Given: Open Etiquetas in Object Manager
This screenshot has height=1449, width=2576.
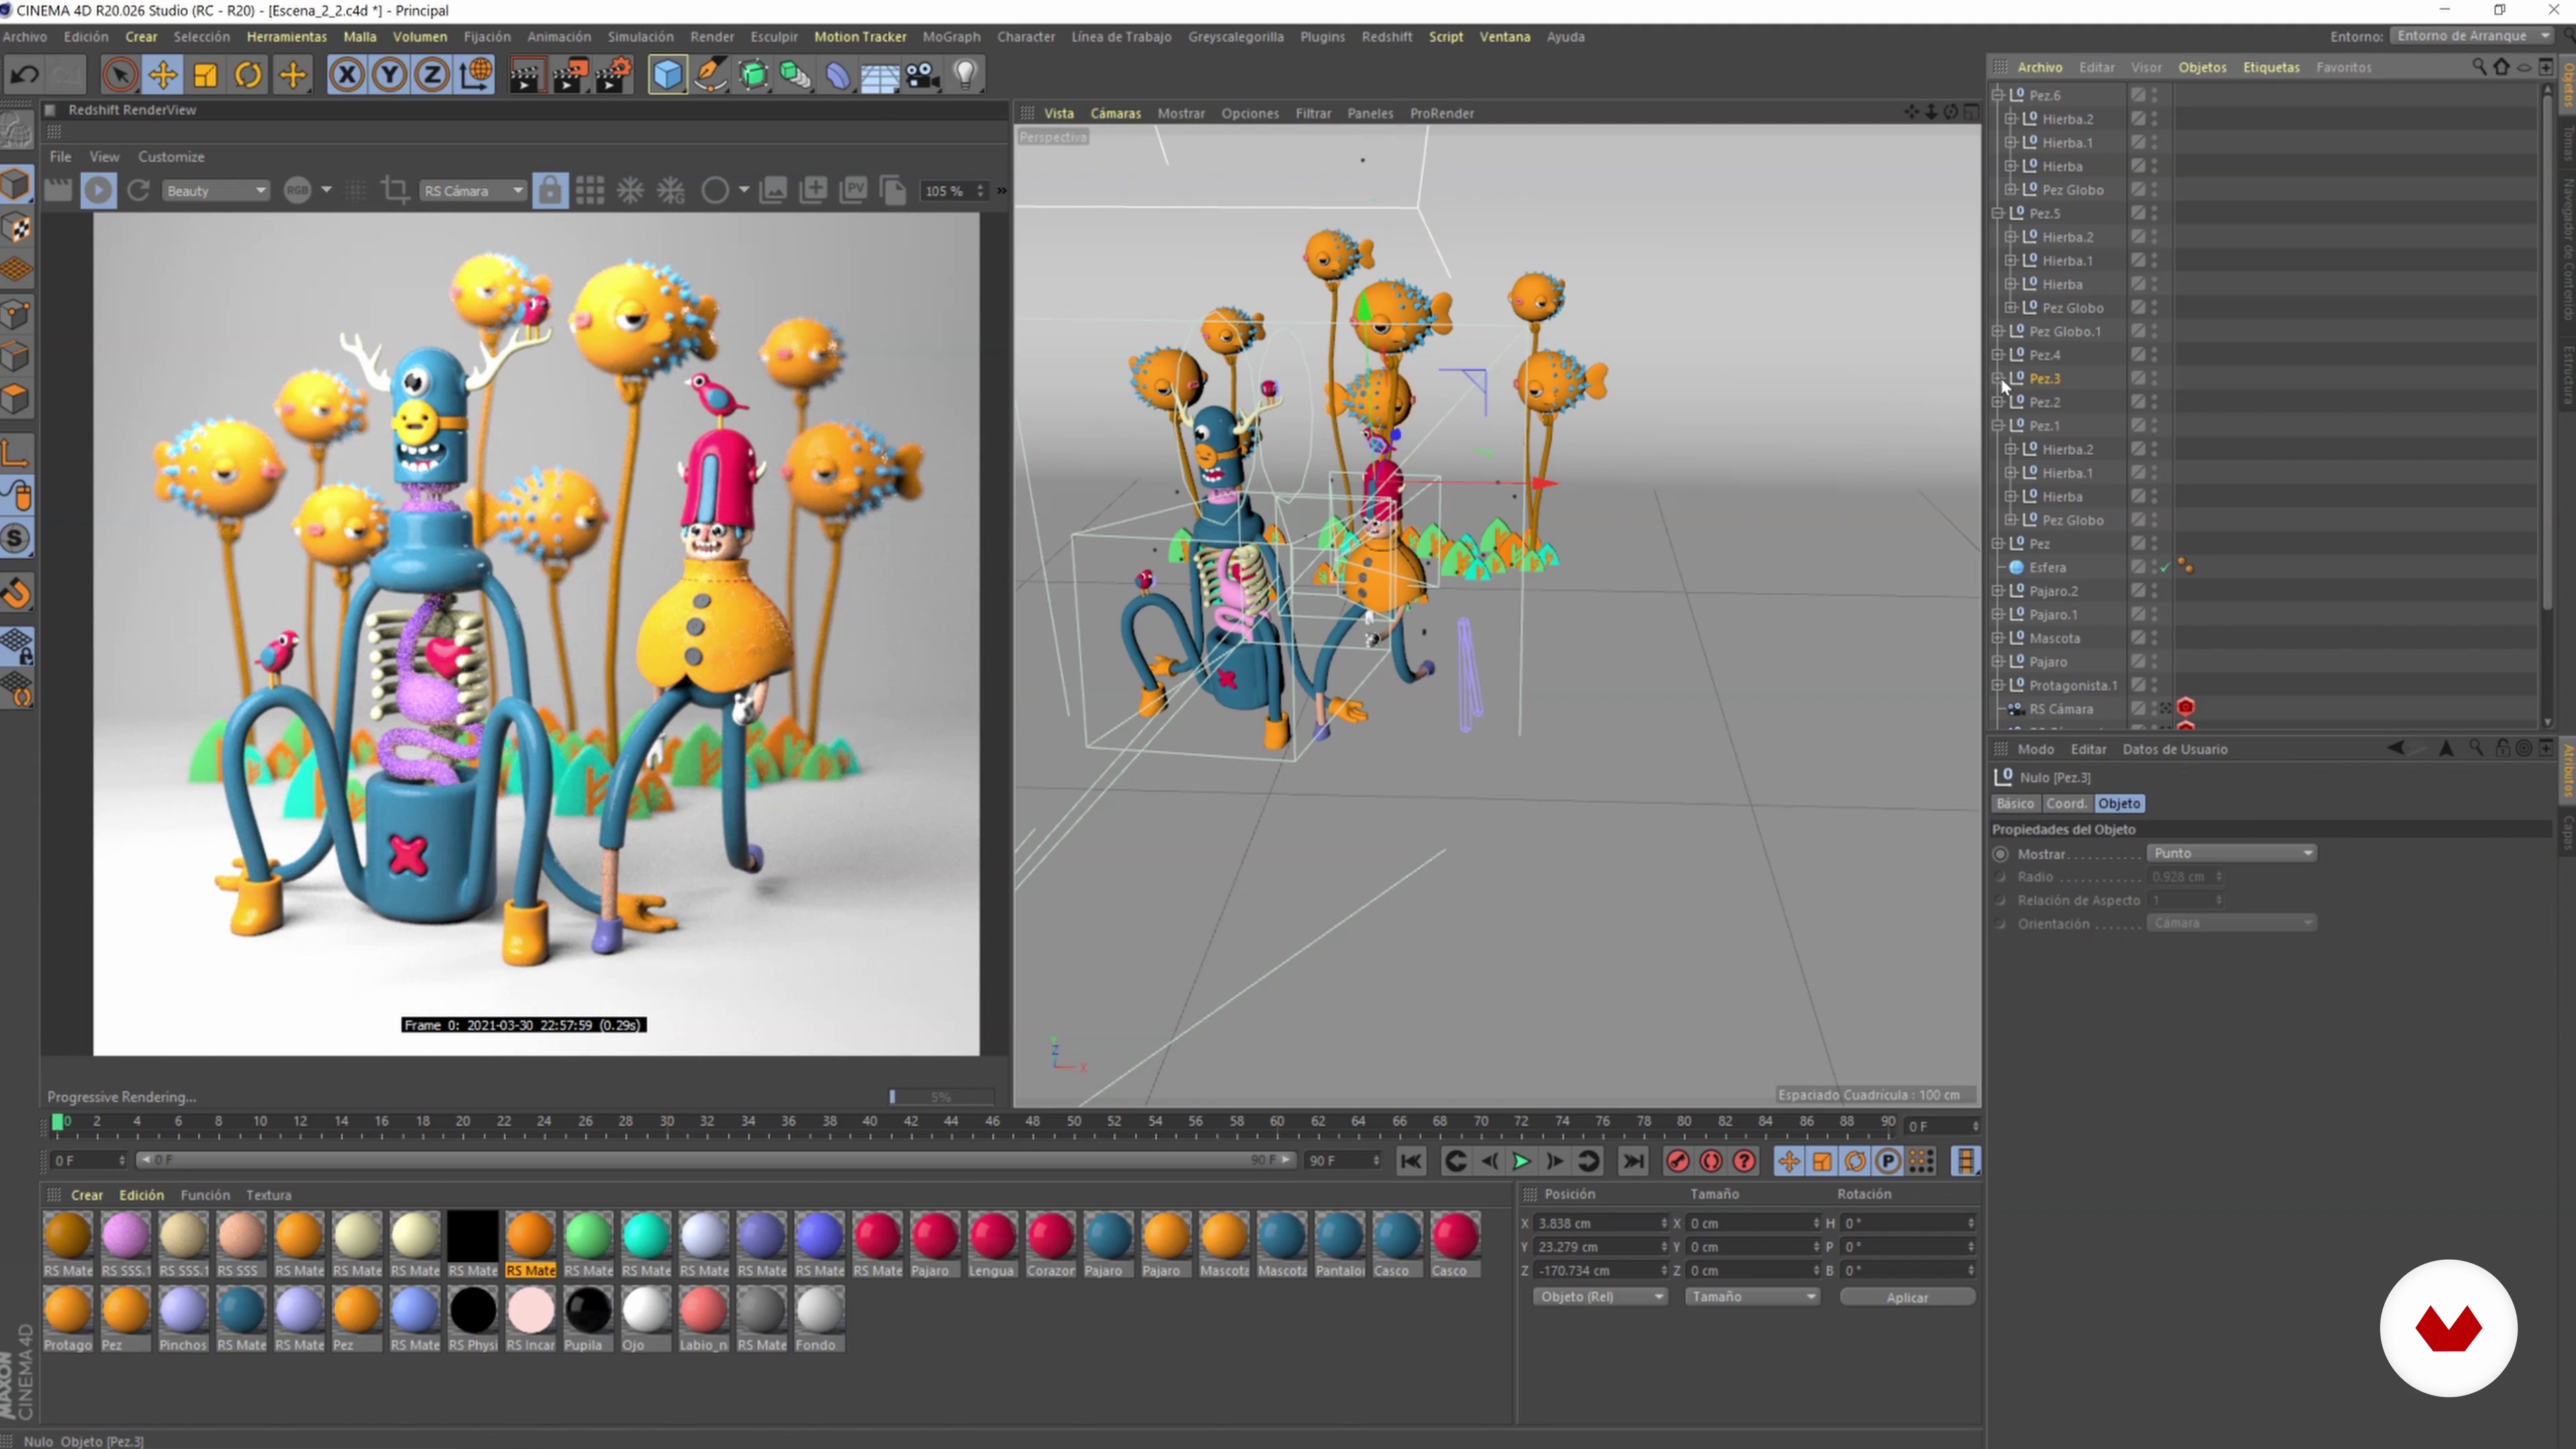Looking at the screenshot, I should [2271, 68].
